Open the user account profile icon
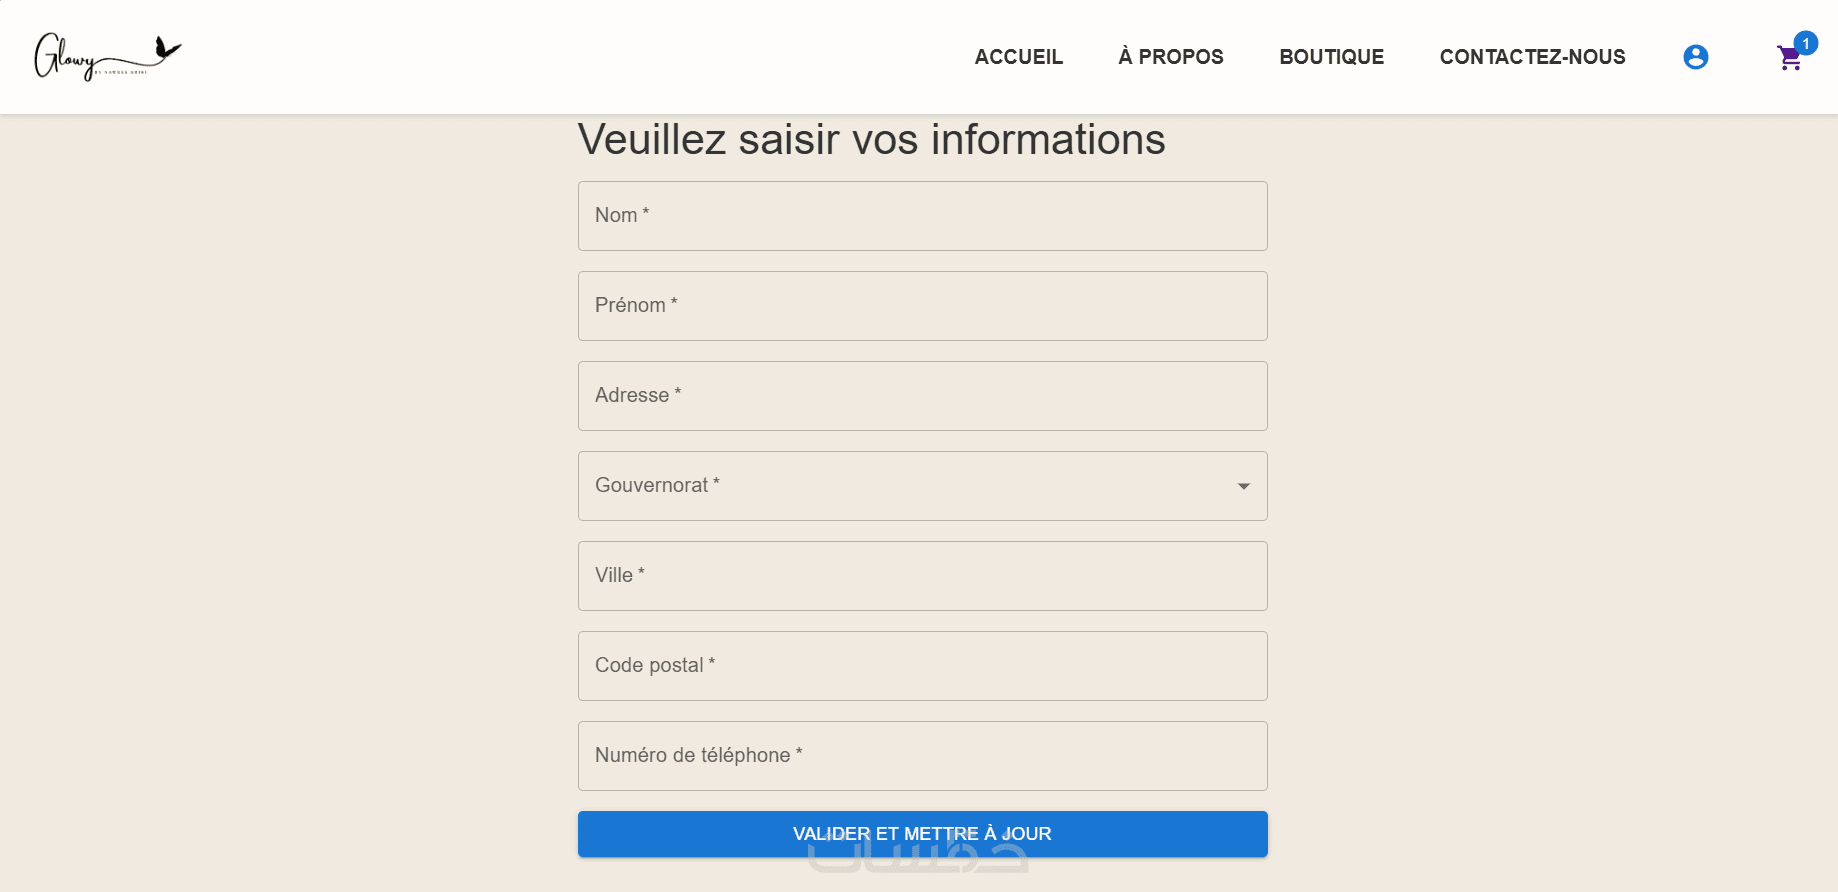 click(x=1695, y=57)
